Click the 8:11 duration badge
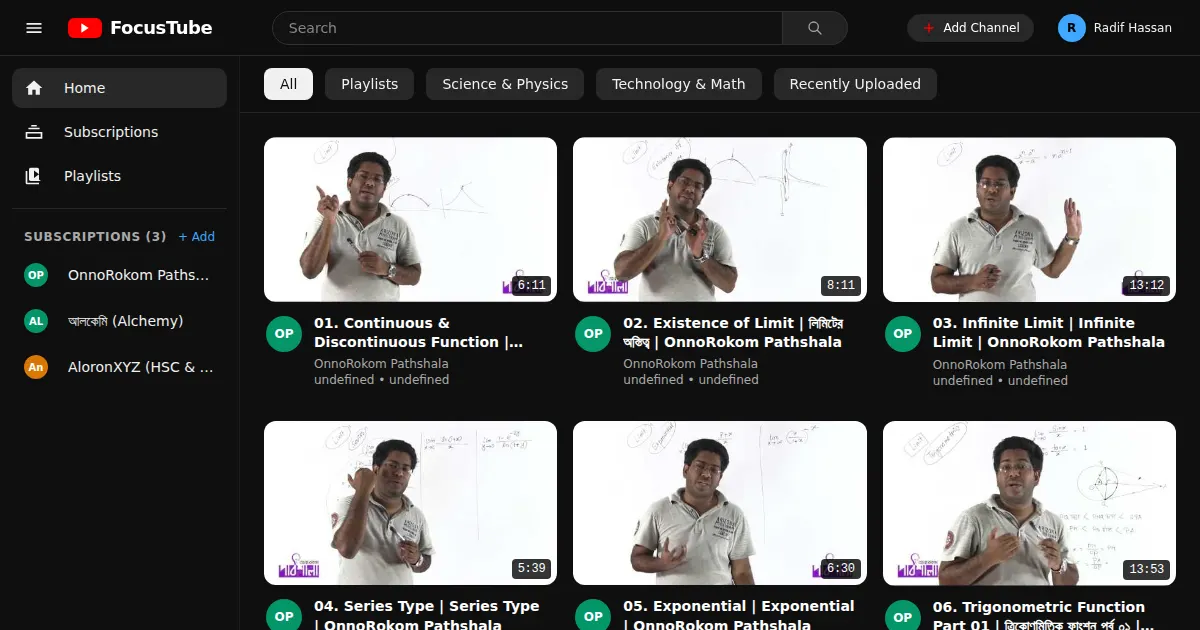The image size is (1200, 630). tap(841, 285)
